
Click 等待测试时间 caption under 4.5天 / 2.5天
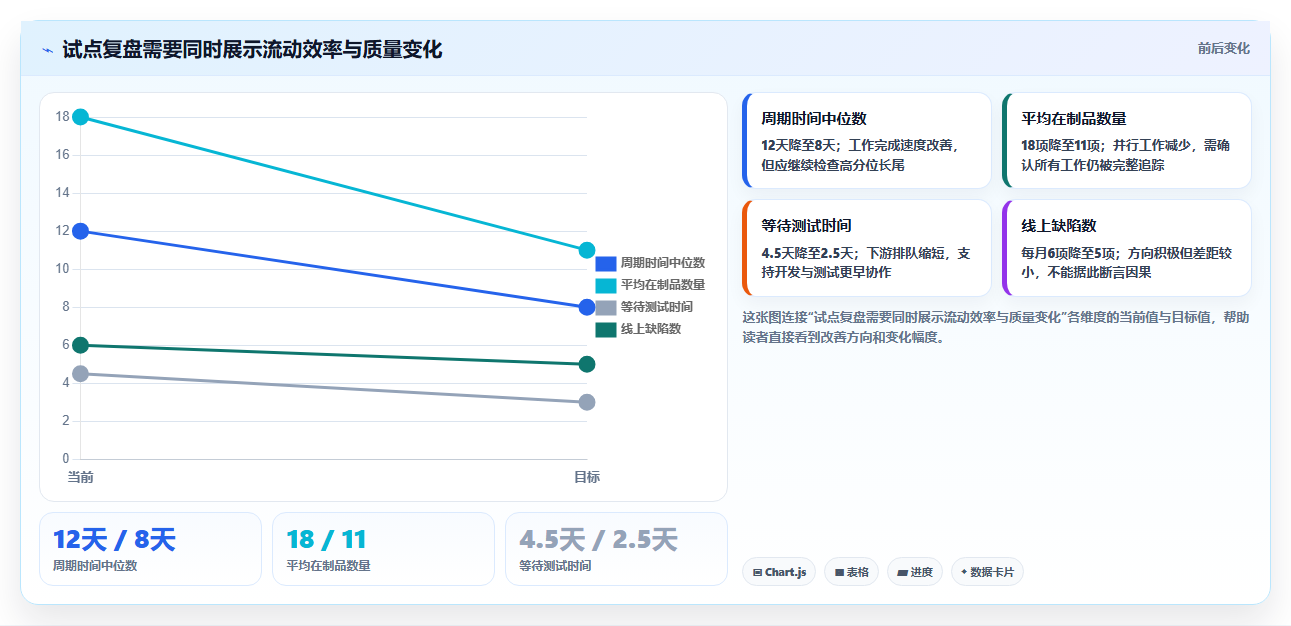click(x=555, y=566)
